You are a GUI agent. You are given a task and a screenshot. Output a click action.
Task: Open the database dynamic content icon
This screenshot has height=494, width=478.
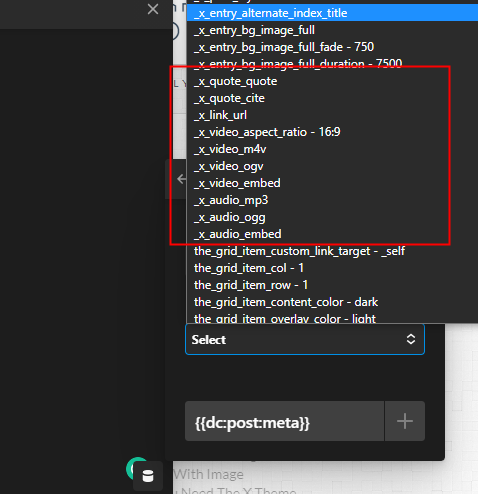(x=148, y=476)
